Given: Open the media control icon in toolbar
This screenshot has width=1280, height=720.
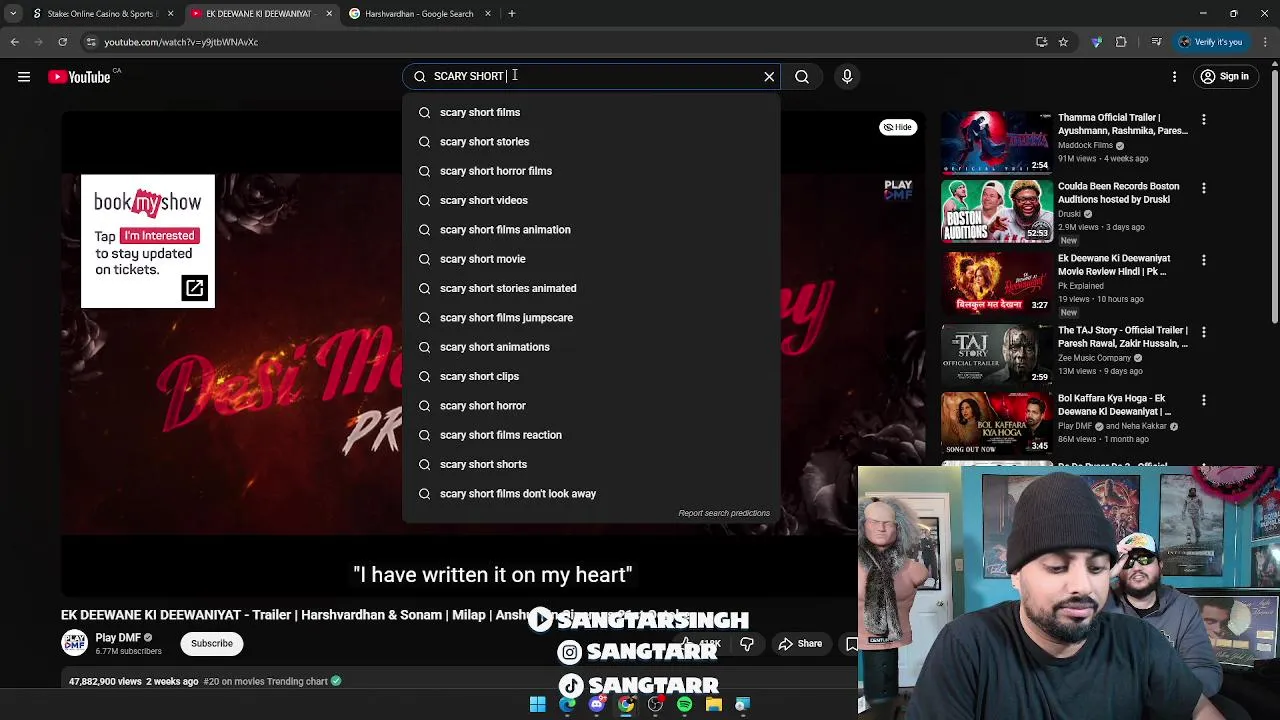Looking at the screenshot, I should point(1157,42).
